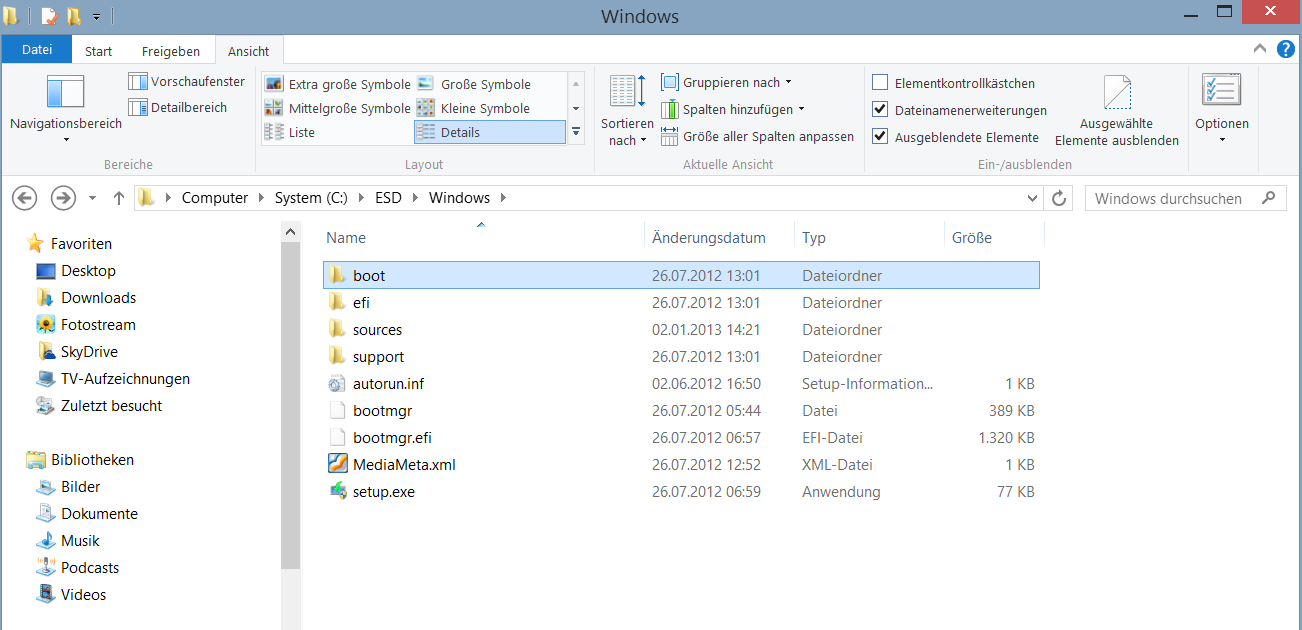Toggle Dateinamenerweiterungen checkbox
The image size is (1302, 630).
point(880,110)
